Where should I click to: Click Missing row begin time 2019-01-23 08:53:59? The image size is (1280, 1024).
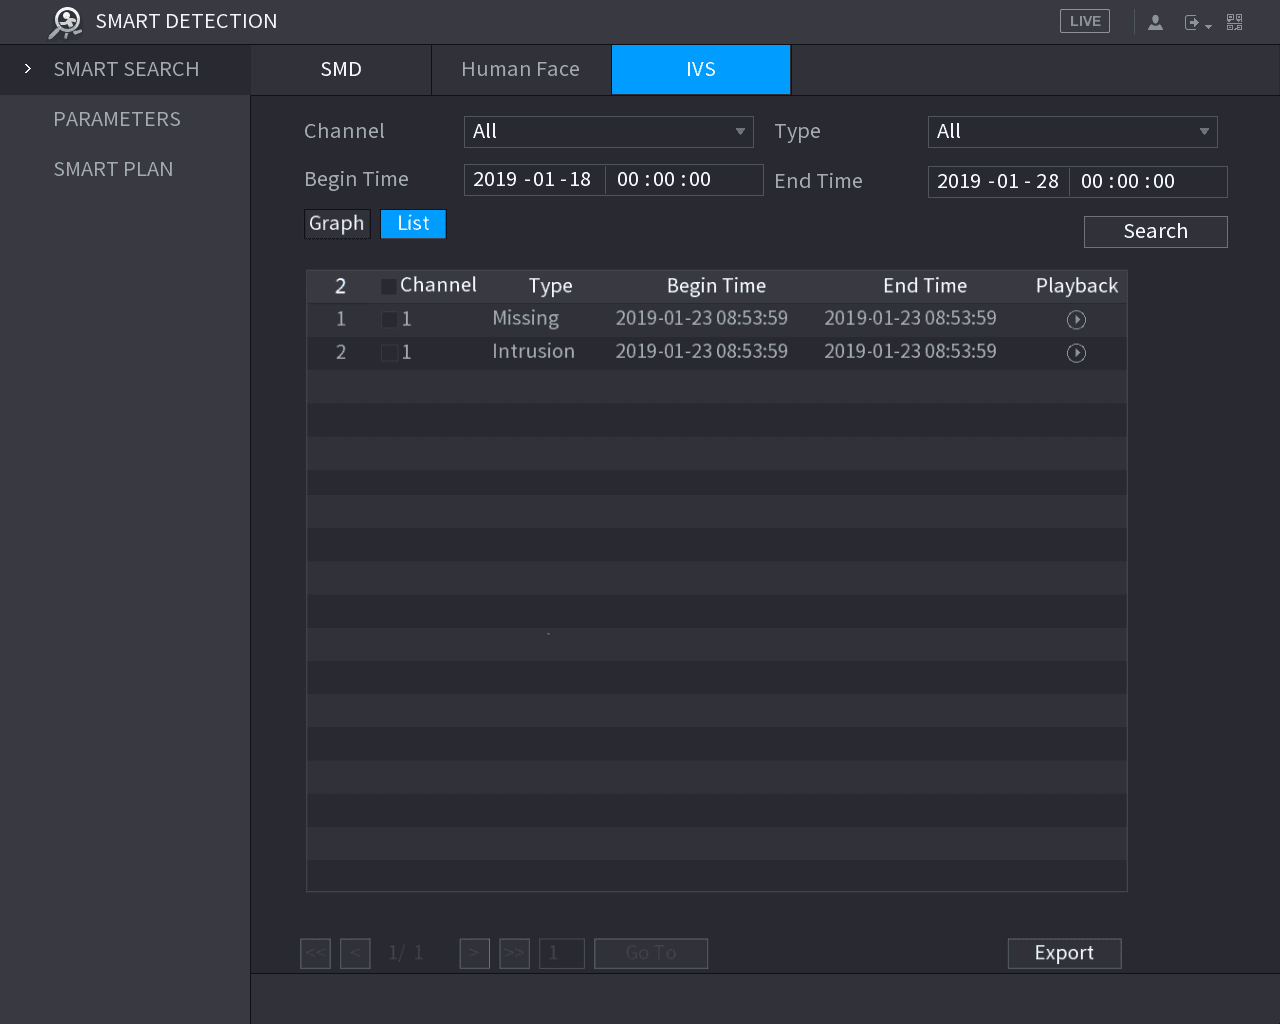click(701, 319)
